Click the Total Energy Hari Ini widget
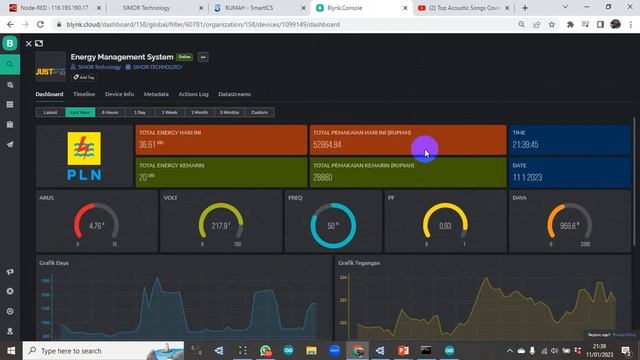Screen dimensions: 640x360 pos(221,140)
